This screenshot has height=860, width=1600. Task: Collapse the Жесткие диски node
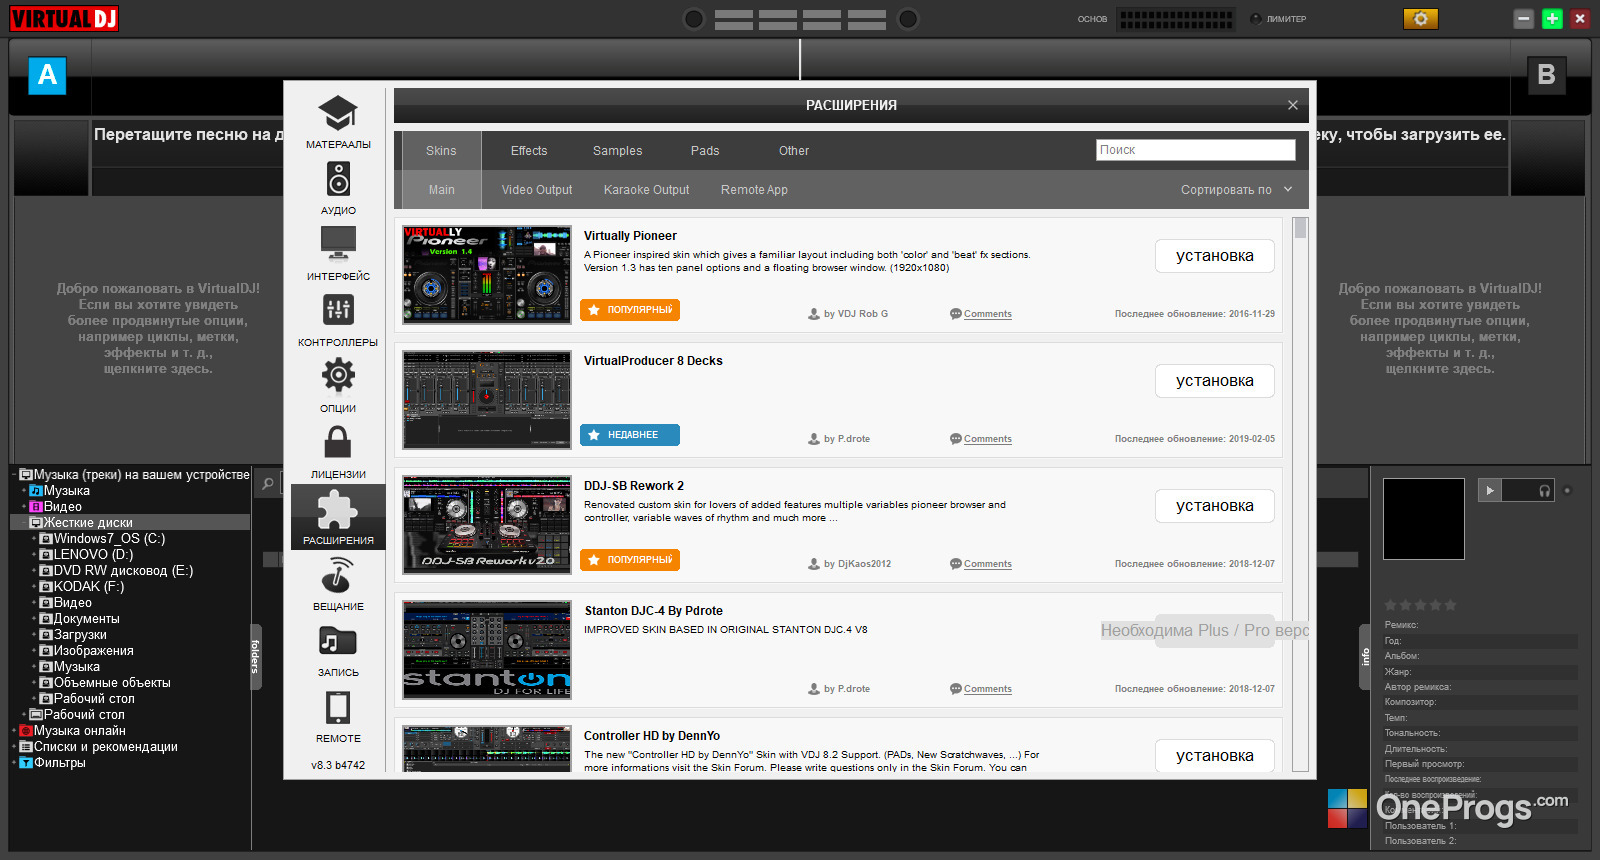pos(24,523)
